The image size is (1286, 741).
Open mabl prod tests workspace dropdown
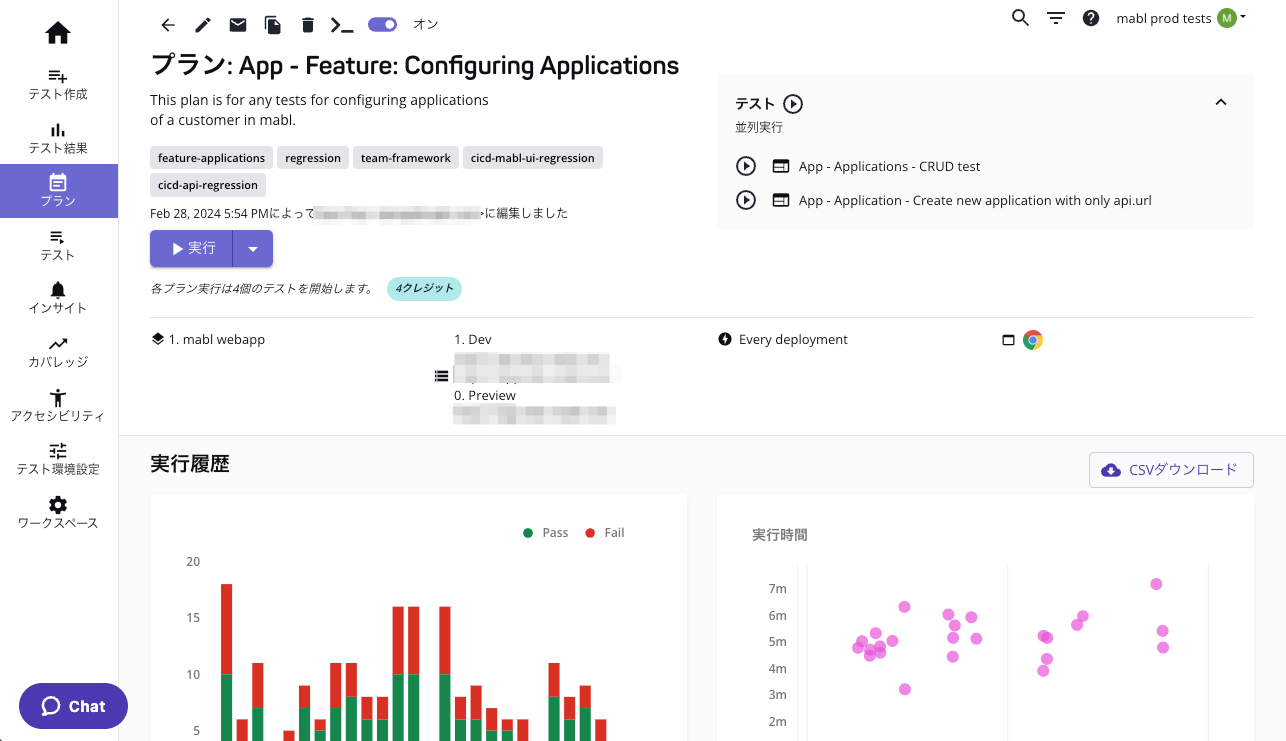click(x=1181, y=18)
